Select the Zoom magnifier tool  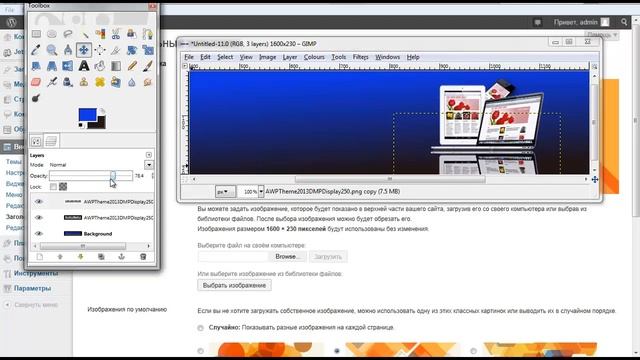(52, 50)
